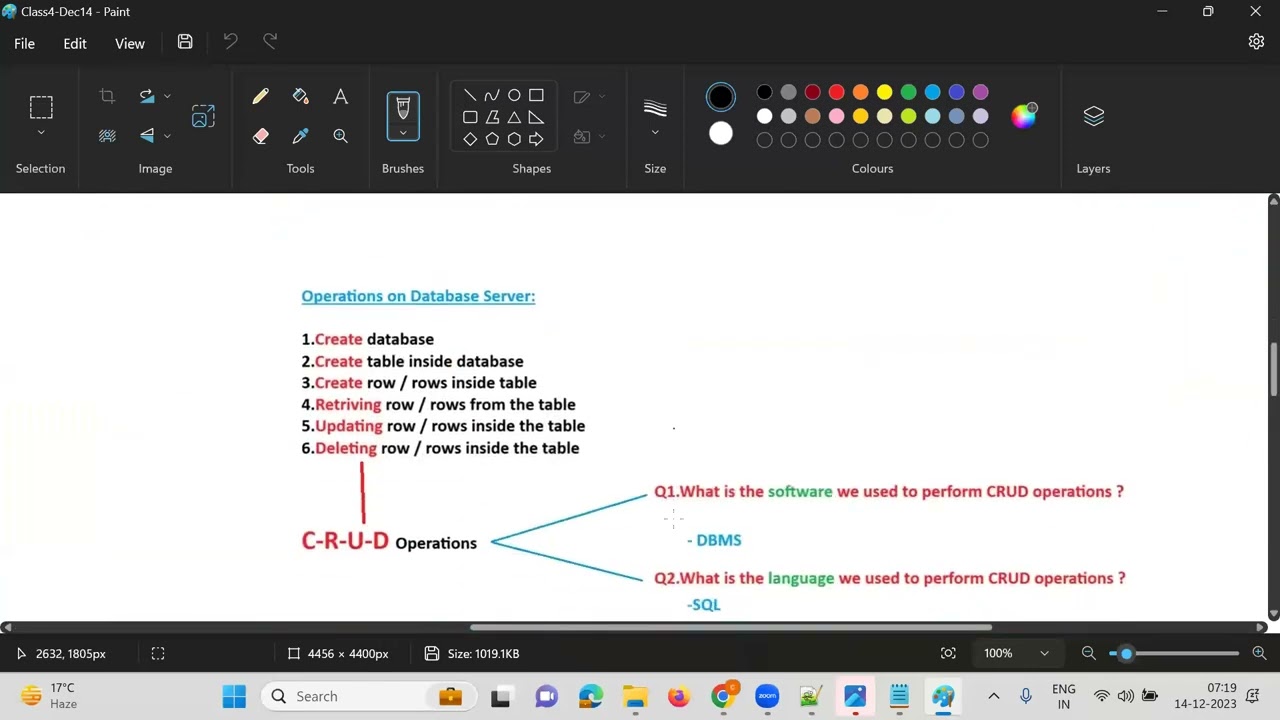Screen dimensions: 1280x720
Task: Choose the Rounded rectangle shape
Action: (470, 117)
